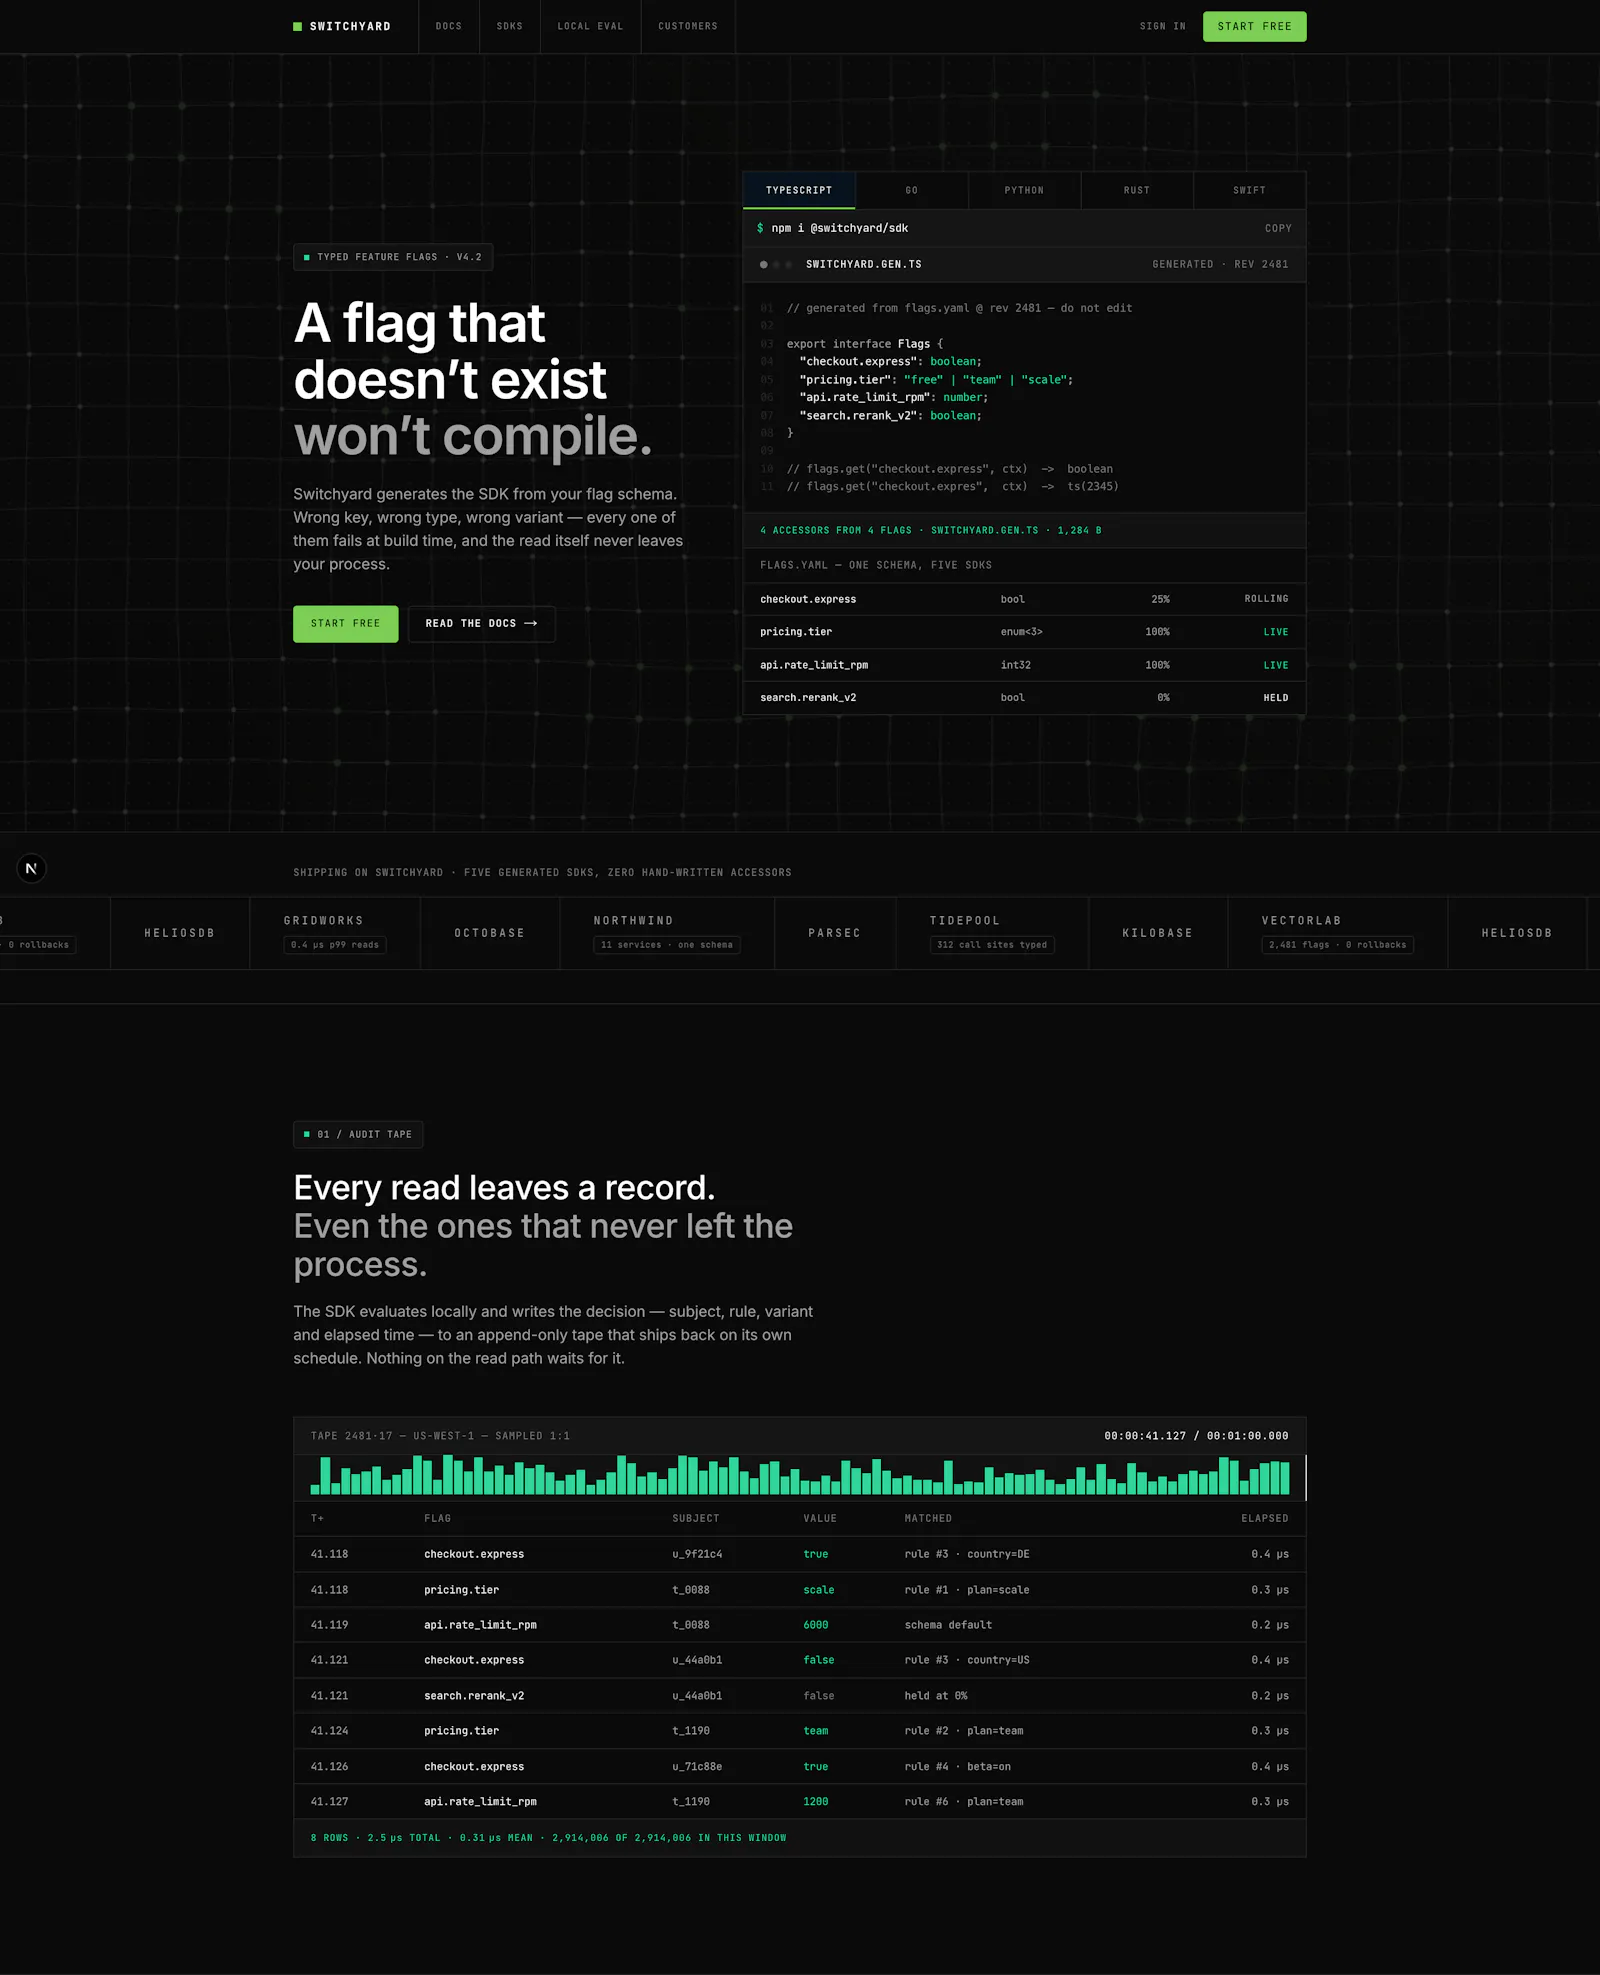The image size is (1600, 1975).
Task: Click the tape timestamp 00:00:41.127
Action: coord(1145,1436)
